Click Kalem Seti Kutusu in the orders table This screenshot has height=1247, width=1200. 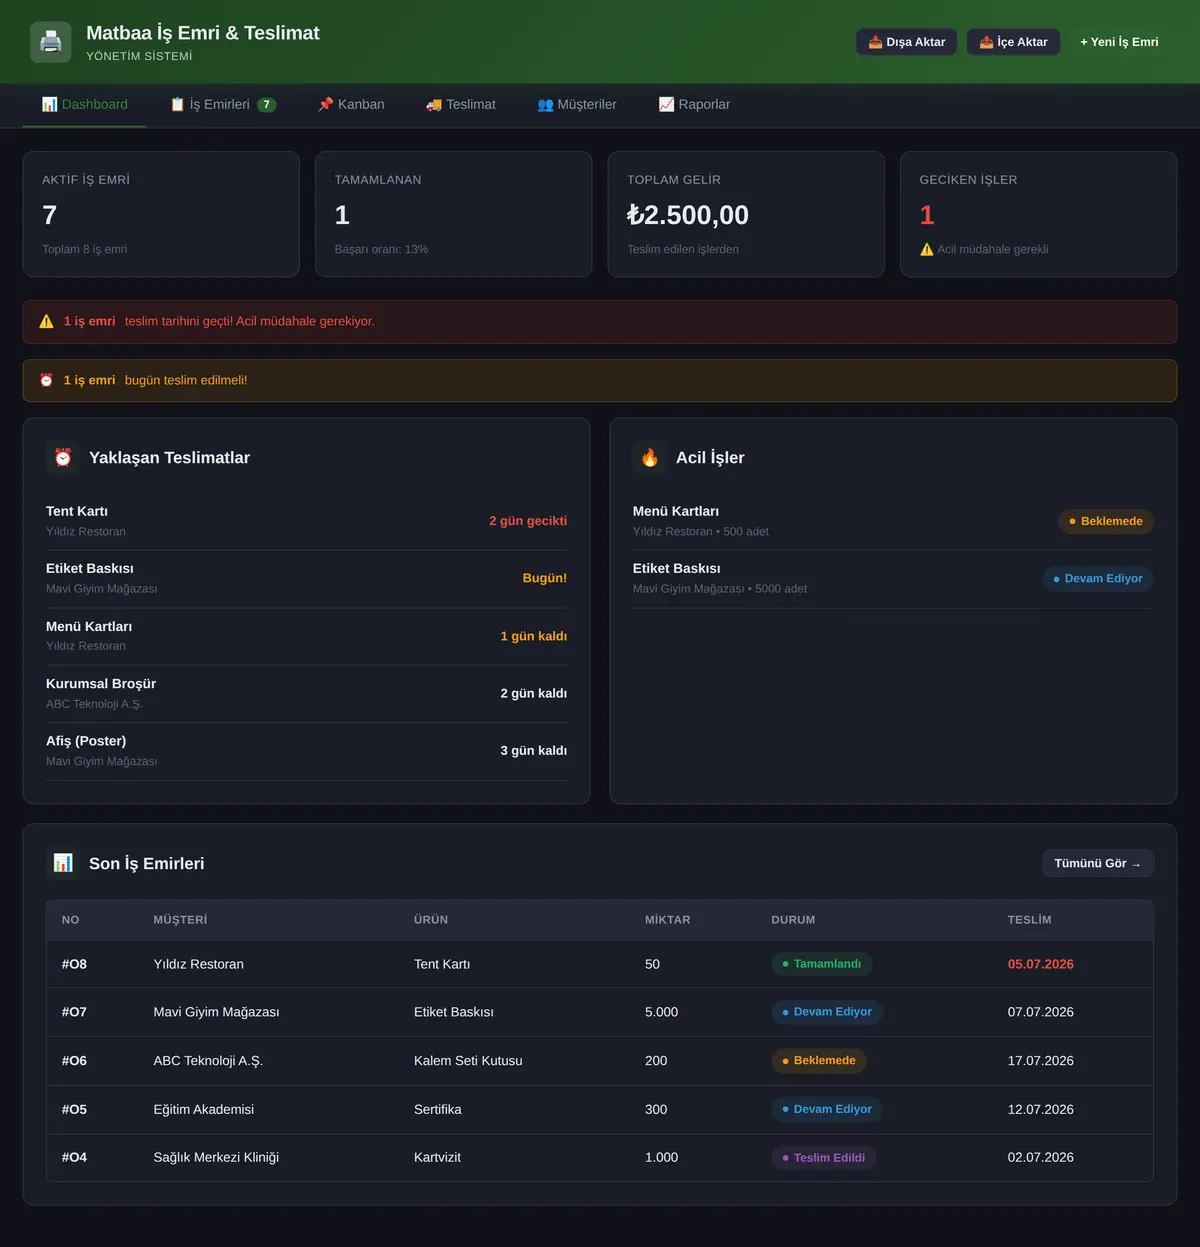pos(468,1061)
